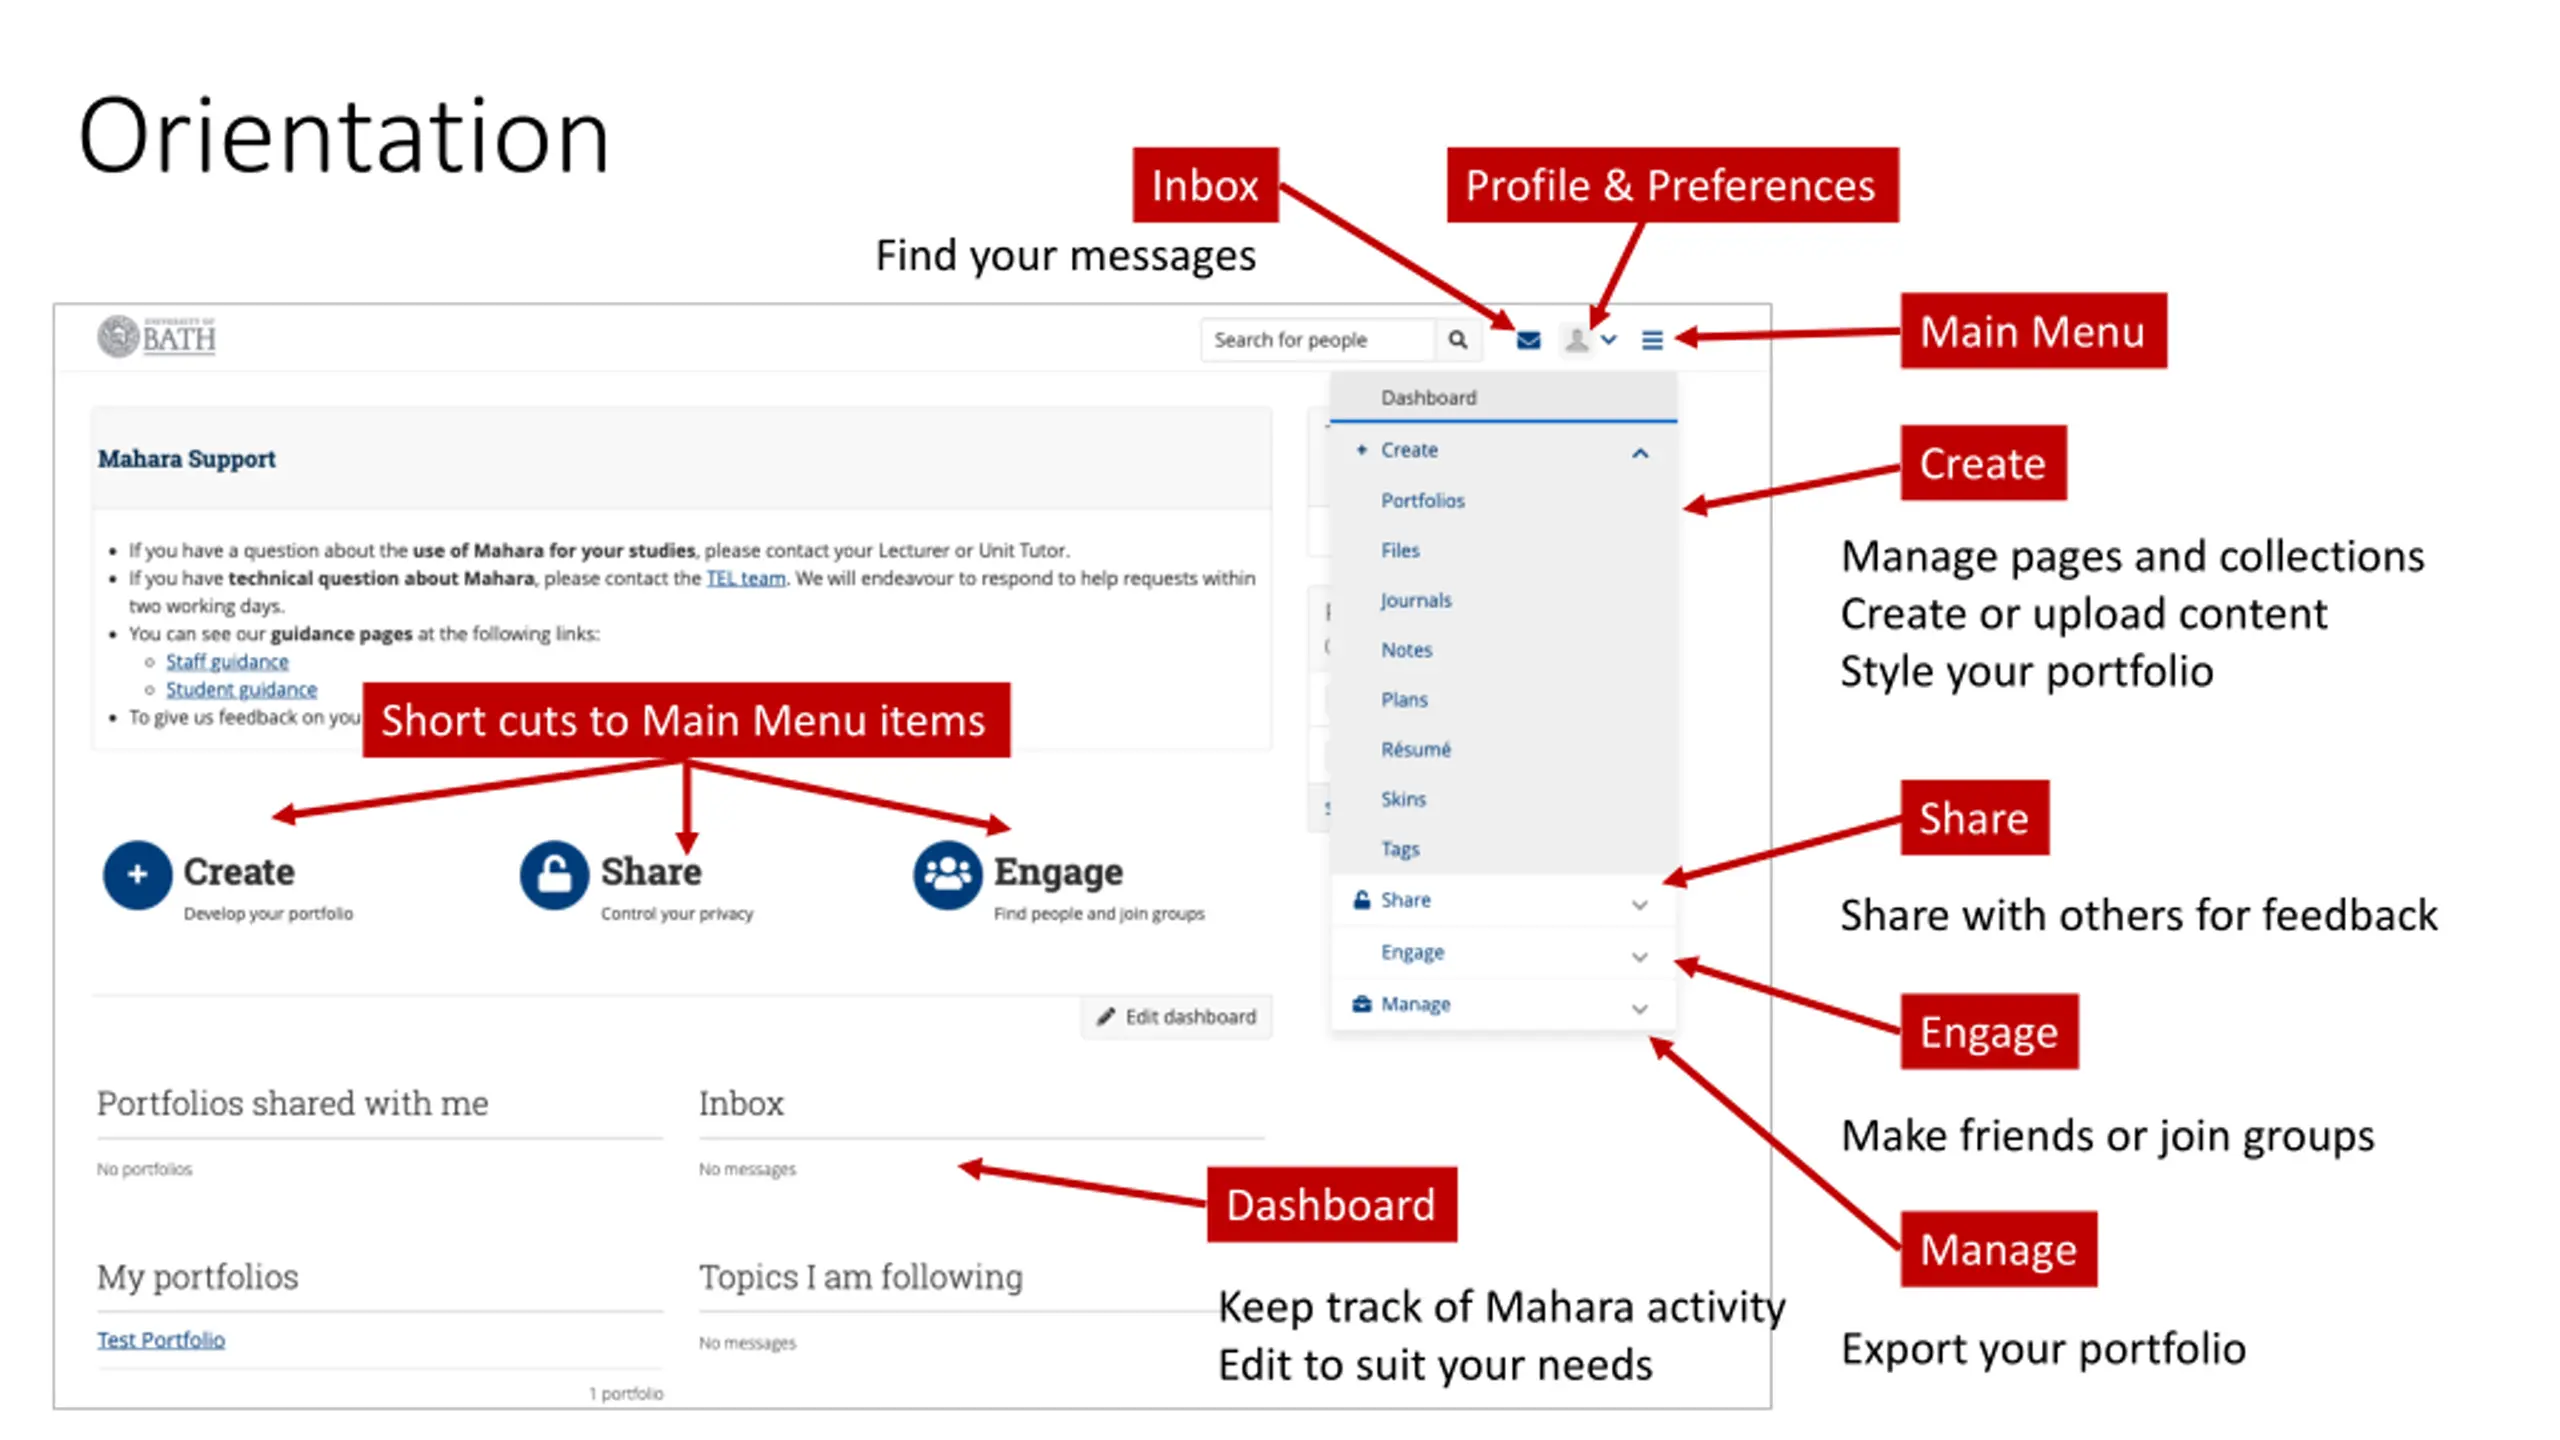The height and width of the screenshot is (1440, 2560).
Task: Collapse the Create menu section chevron
Action: 1639,453
